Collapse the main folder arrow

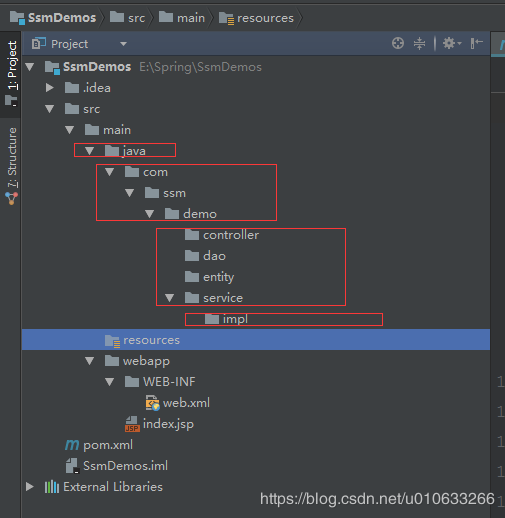70,130
